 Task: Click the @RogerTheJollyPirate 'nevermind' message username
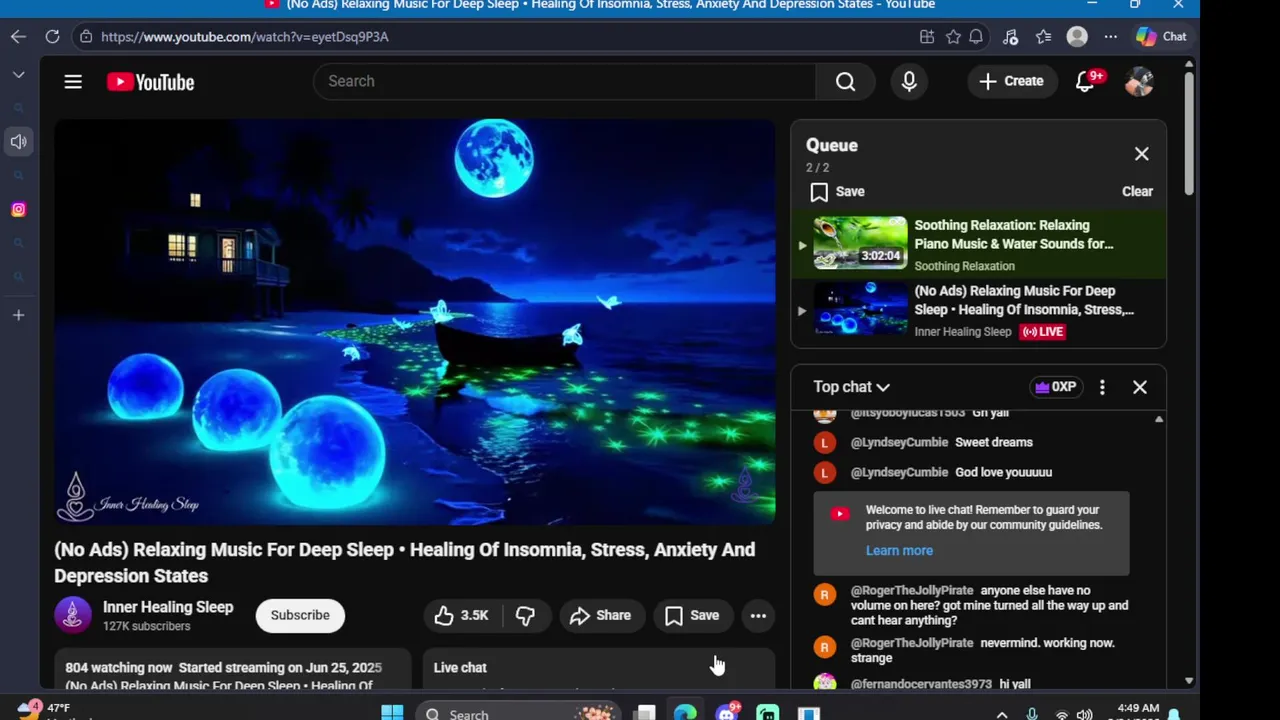click(912, 643)
